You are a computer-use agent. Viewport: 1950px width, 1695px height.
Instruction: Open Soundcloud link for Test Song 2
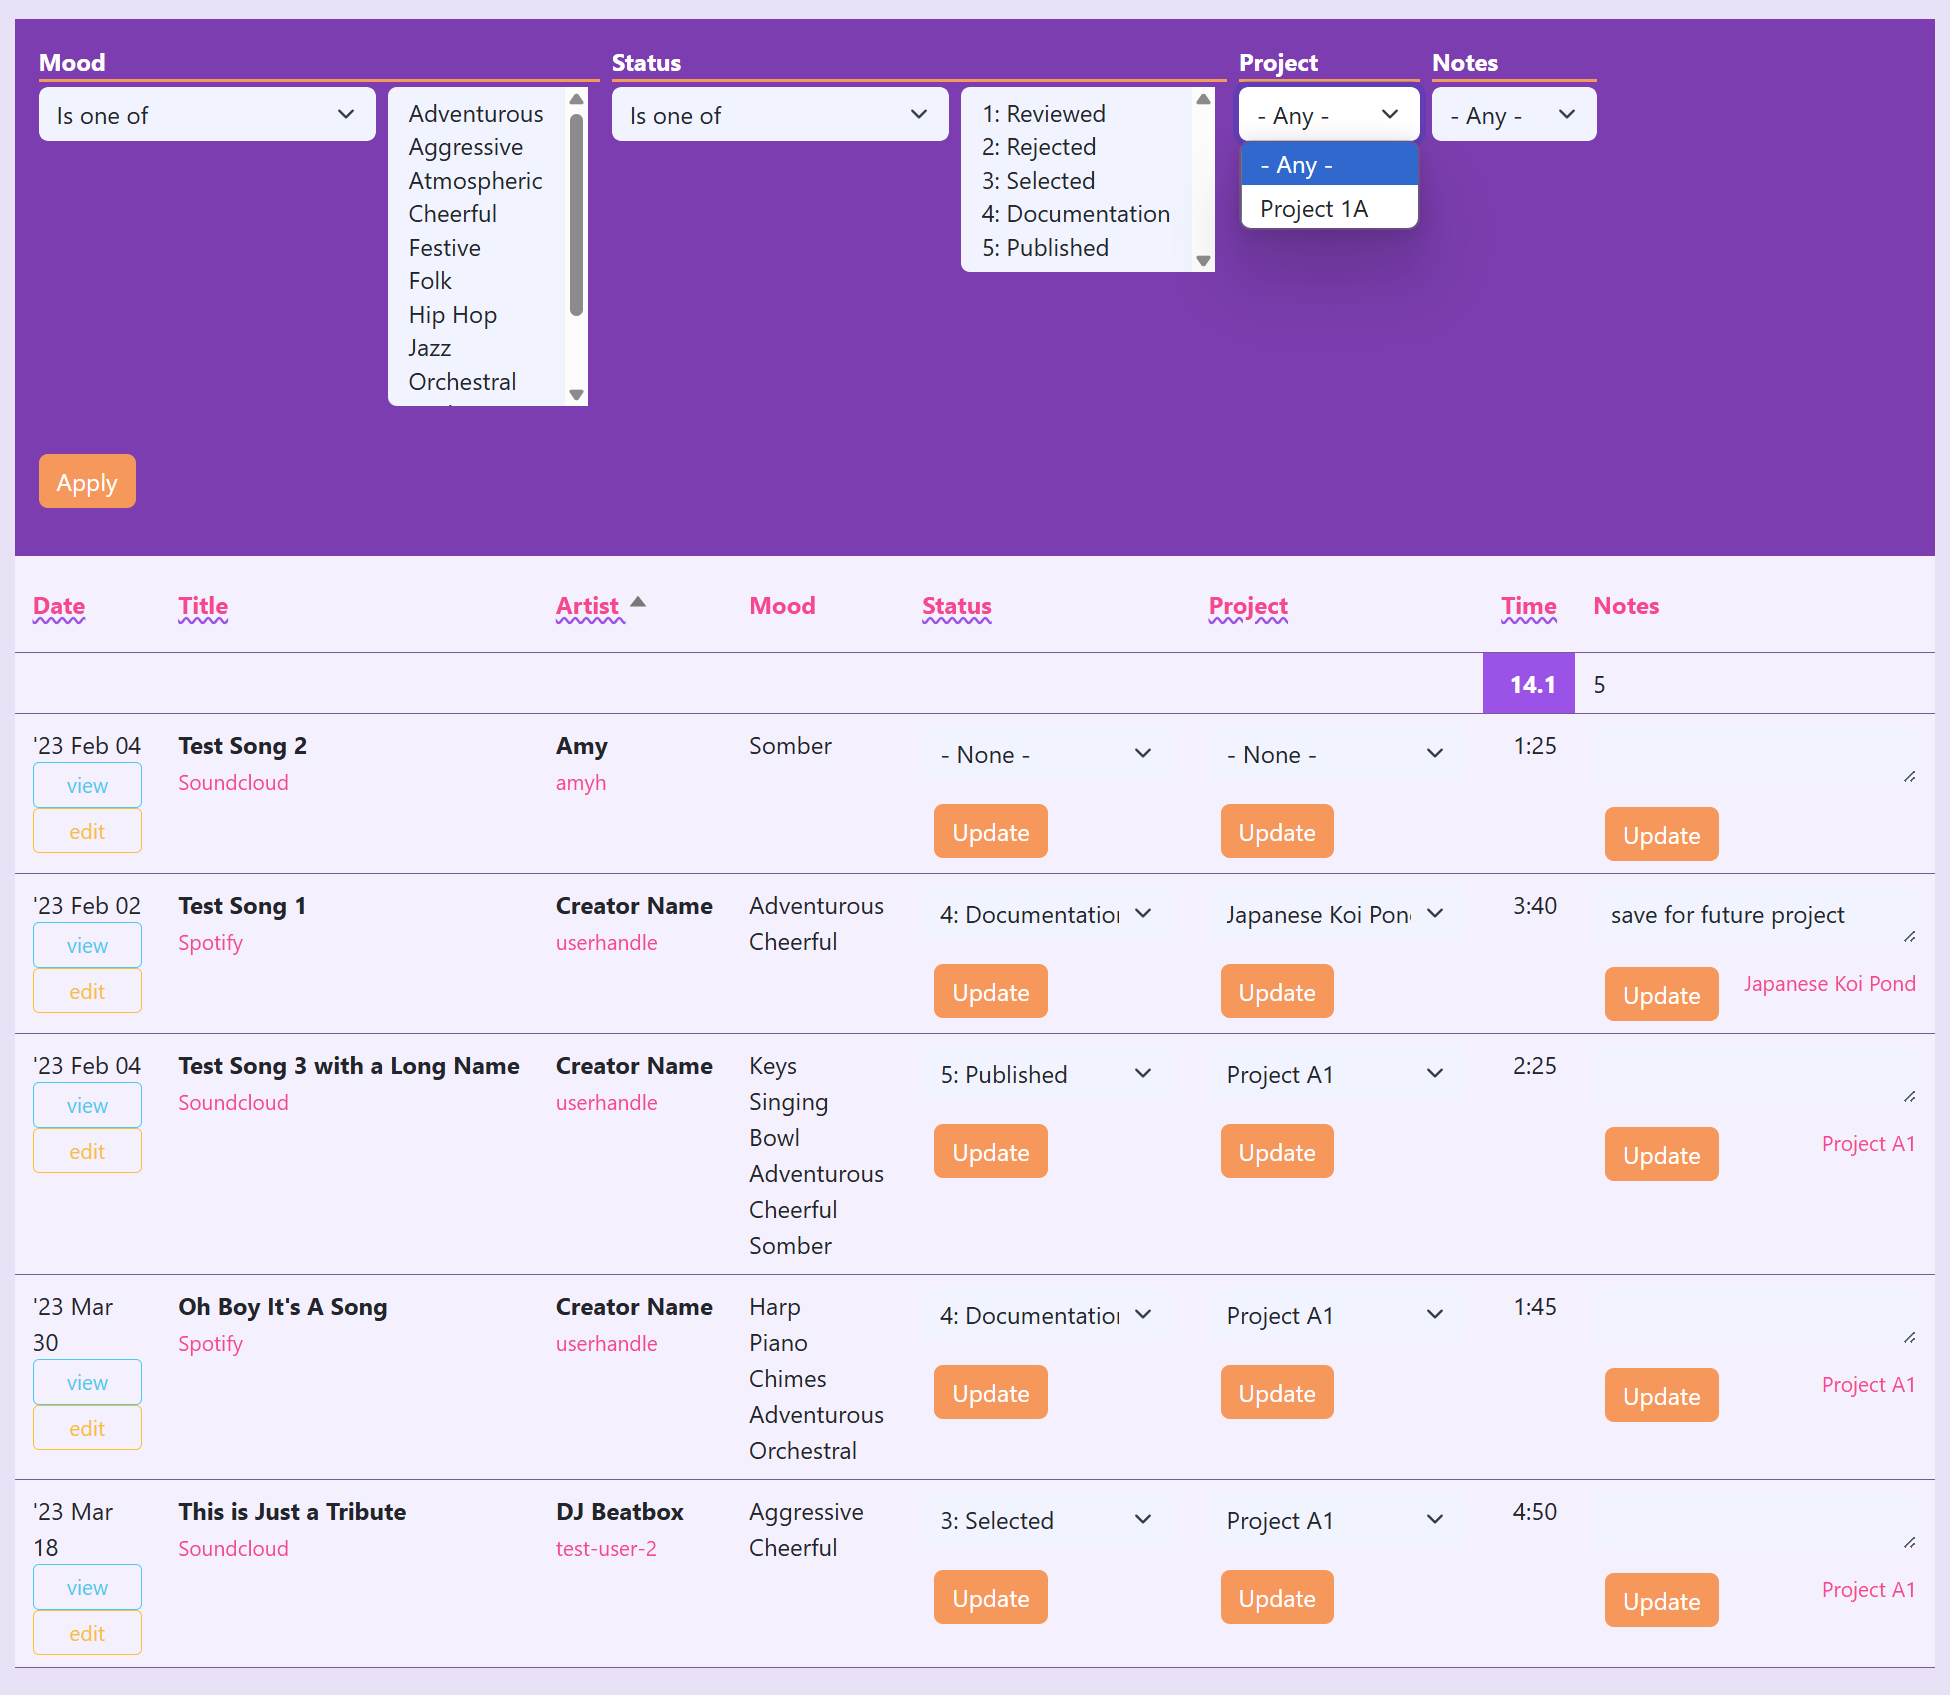tap(233, 783)
